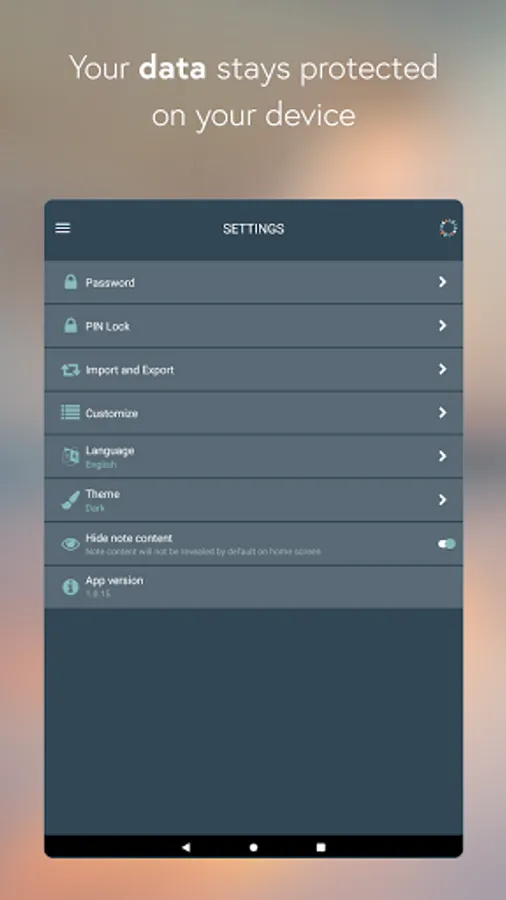Click the PIN Lock padlock icon
Viewport: 506px width, 900px height.
[x=71, y=325]
